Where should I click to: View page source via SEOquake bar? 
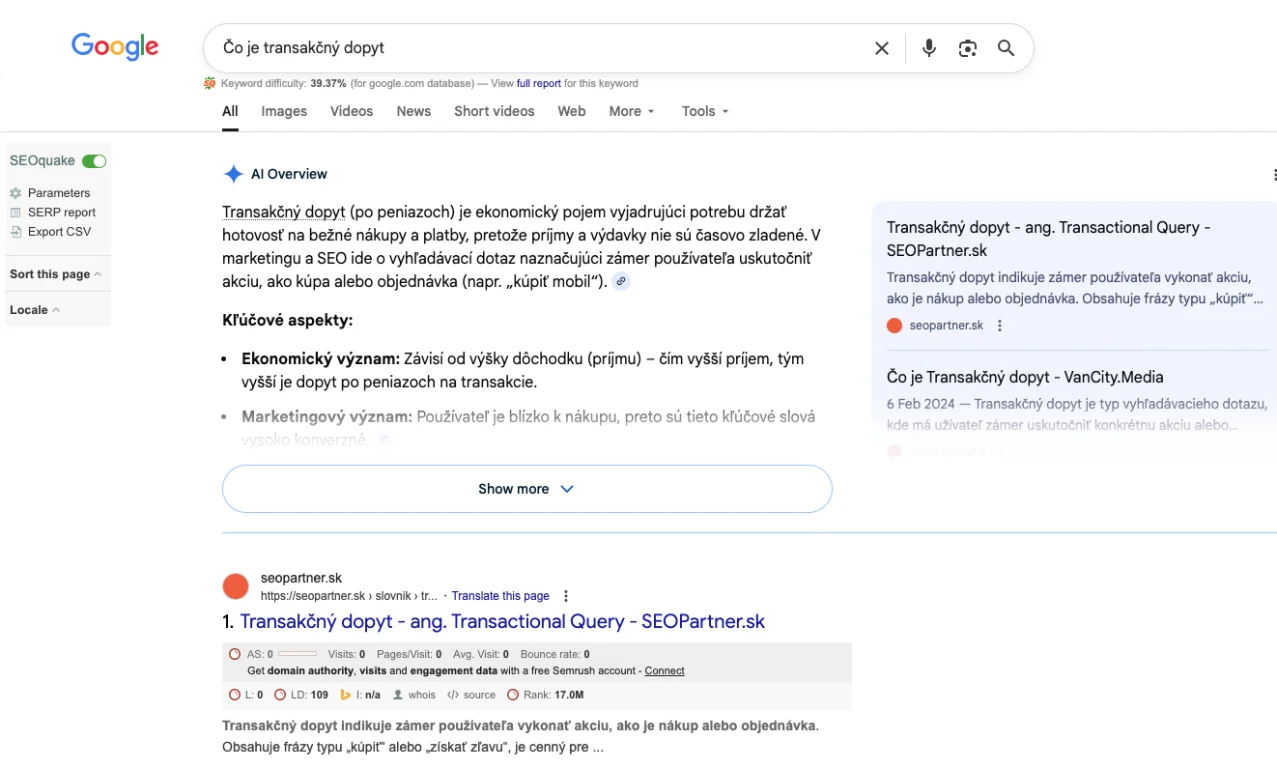[x=471, y=695]
